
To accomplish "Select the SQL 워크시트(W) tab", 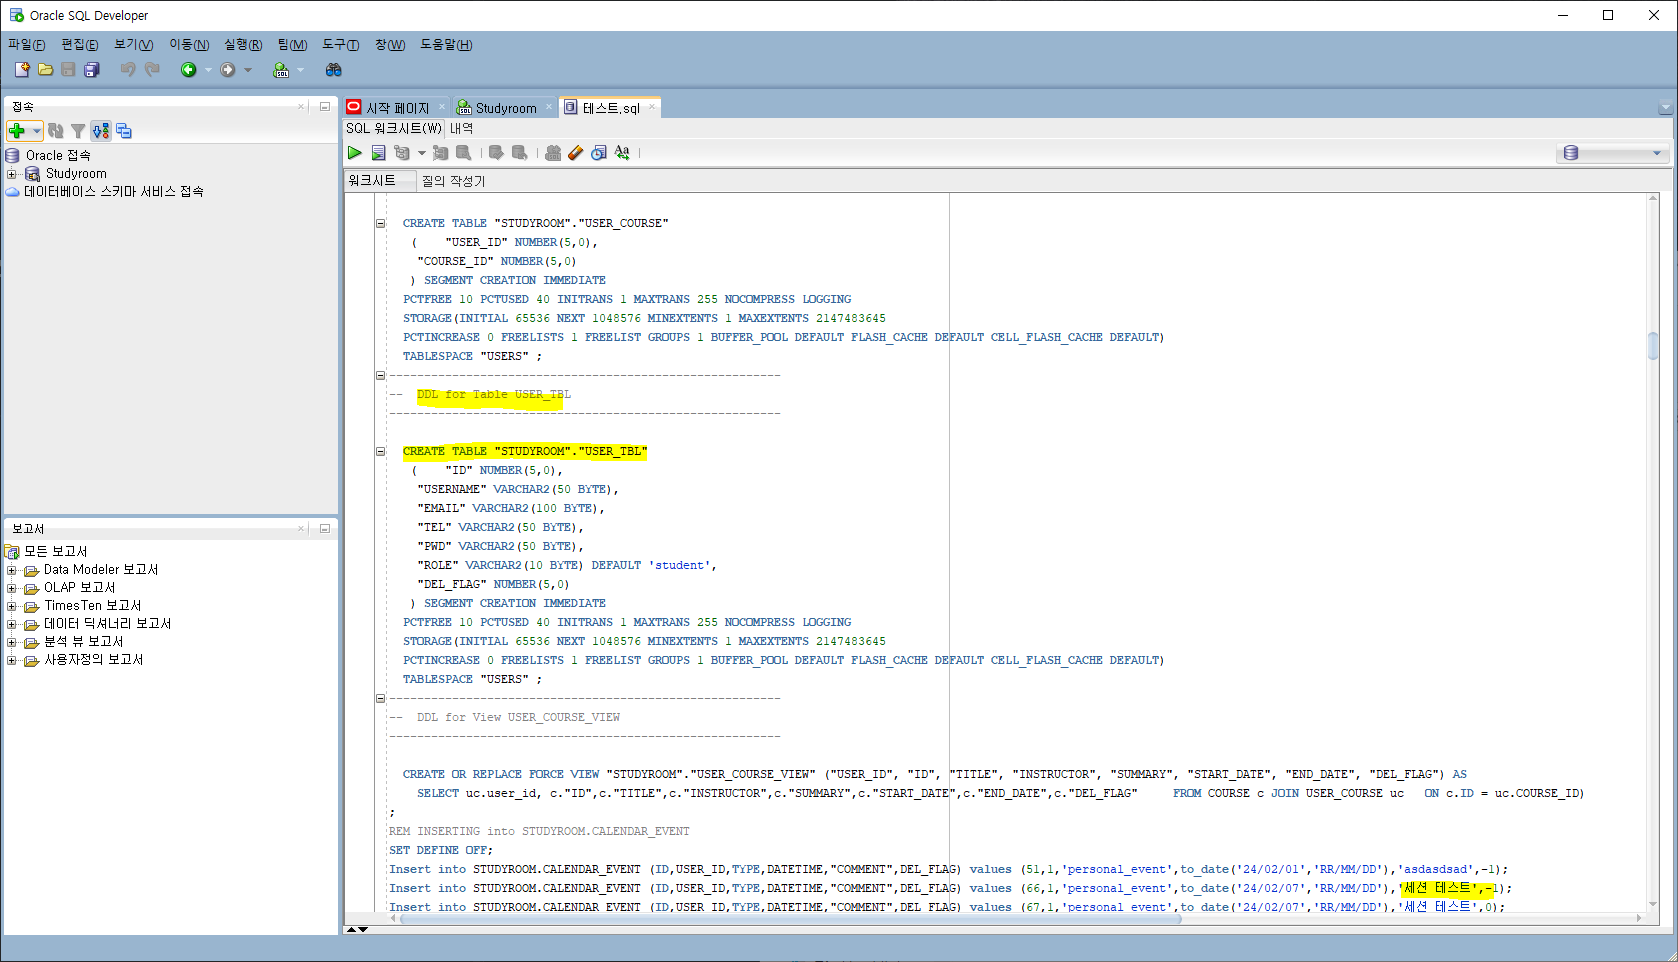I will (x=394, y=129).
